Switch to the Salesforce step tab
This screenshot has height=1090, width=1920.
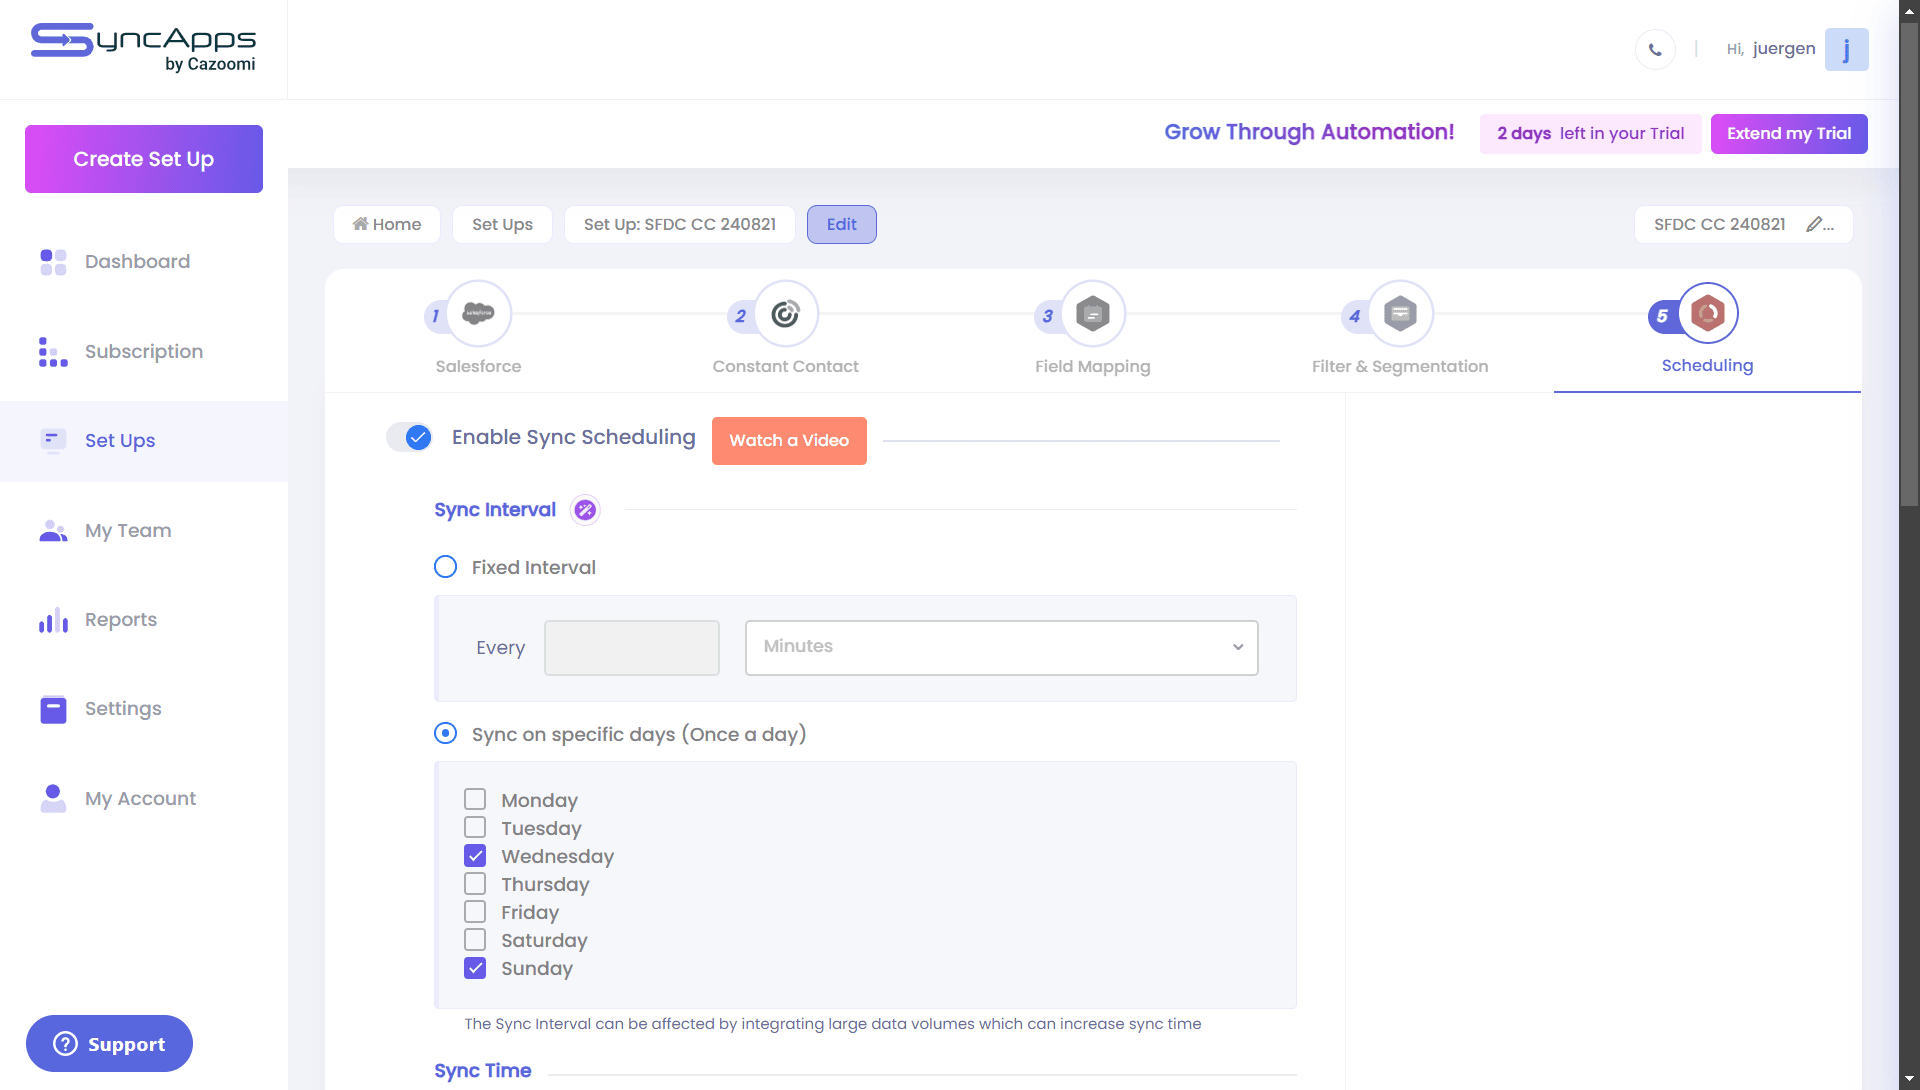tap(478, 331)
